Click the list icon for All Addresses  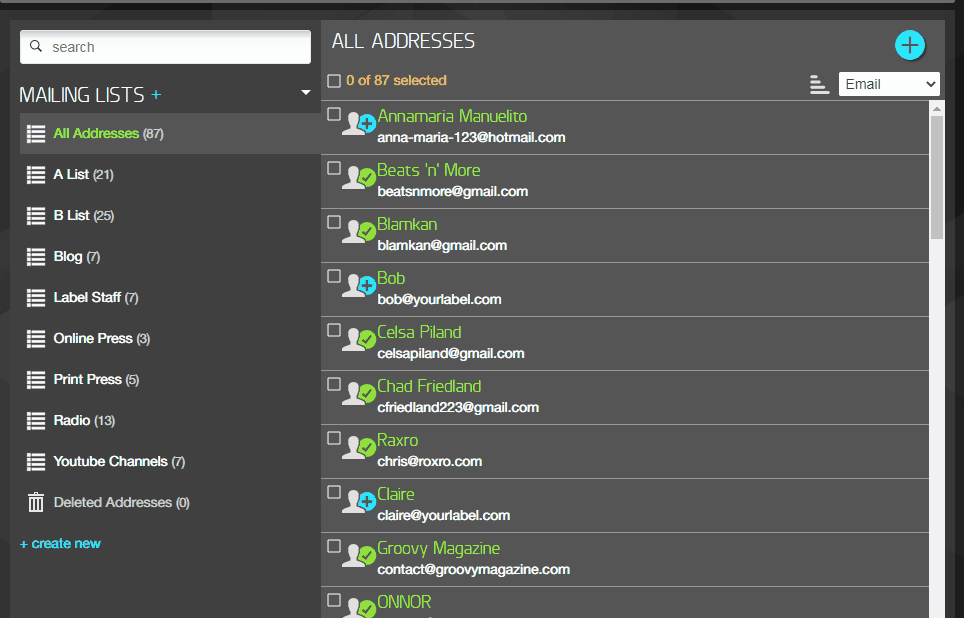tap(36, 133)
